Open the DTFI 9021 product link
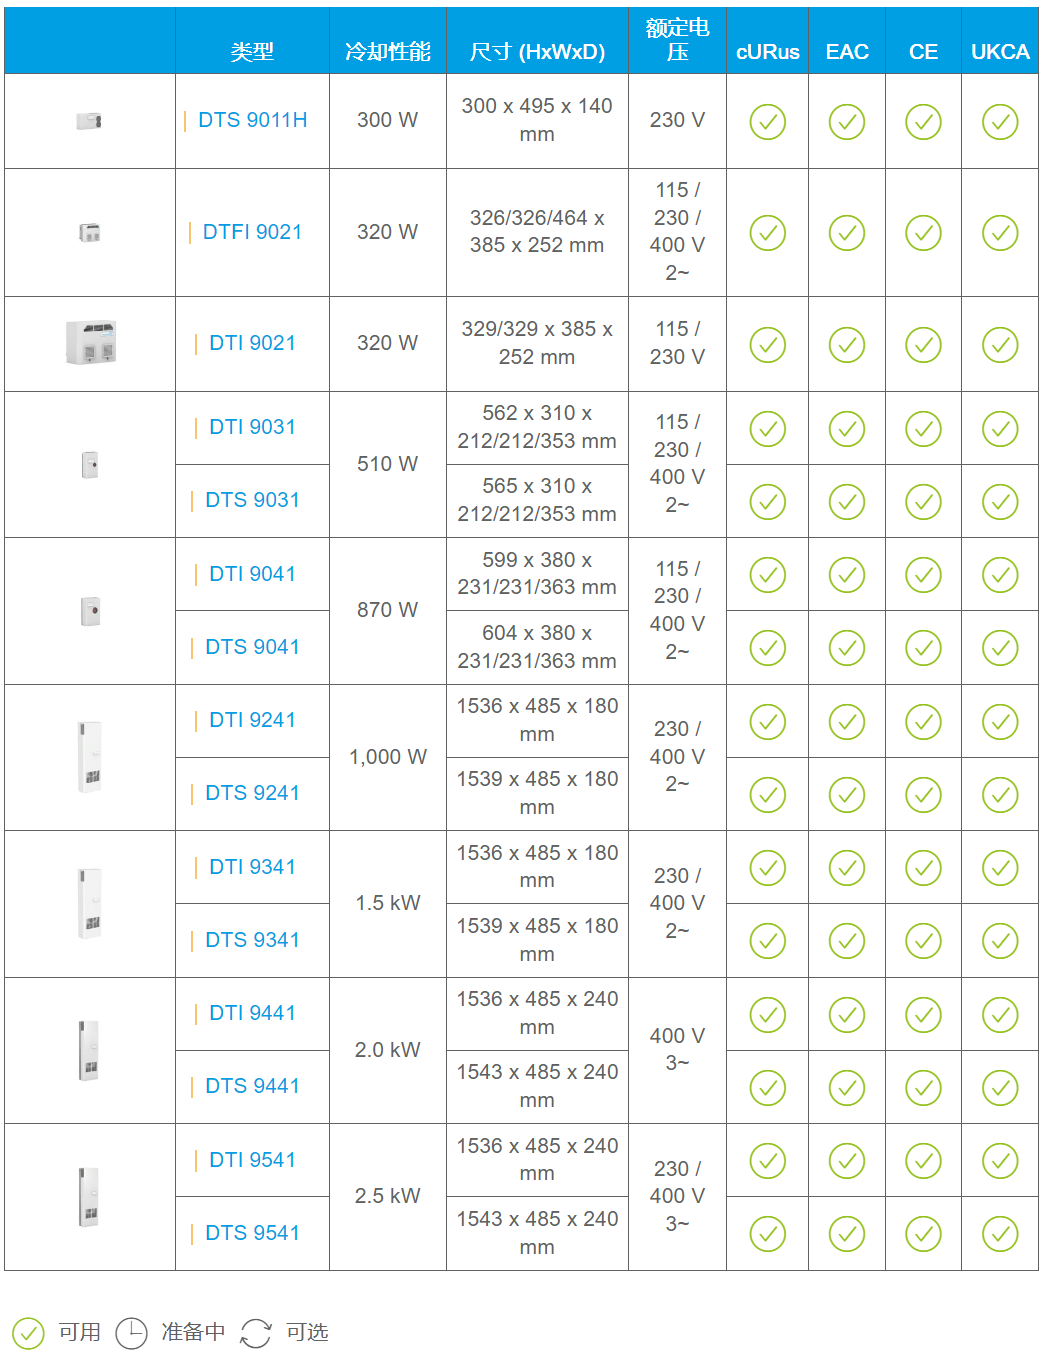 252,232
